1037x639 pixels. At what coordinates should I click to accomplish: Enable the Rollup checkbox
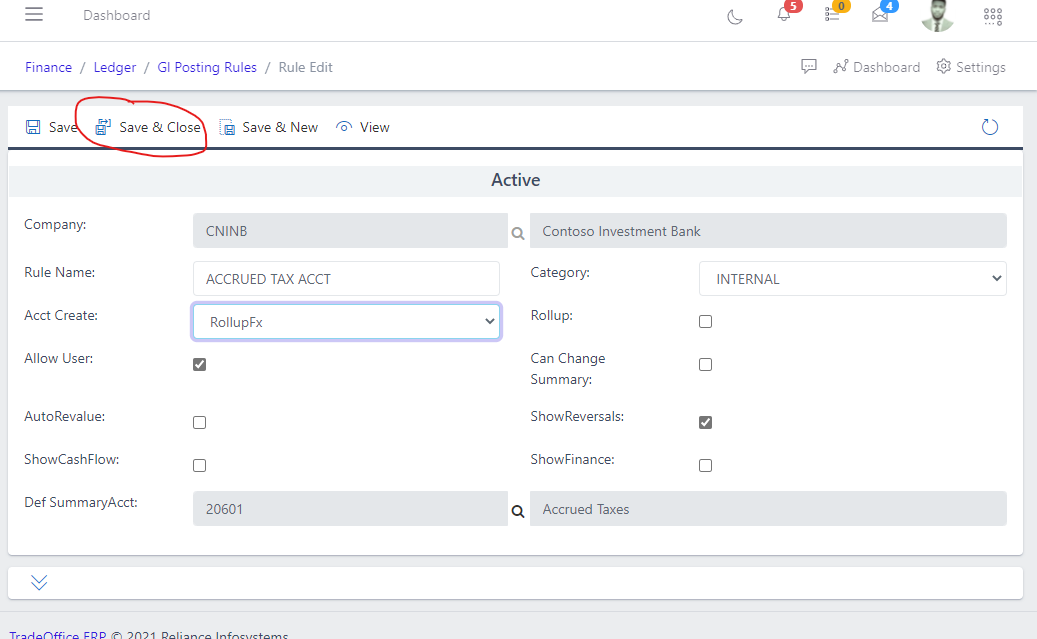(x=705, y=321)
